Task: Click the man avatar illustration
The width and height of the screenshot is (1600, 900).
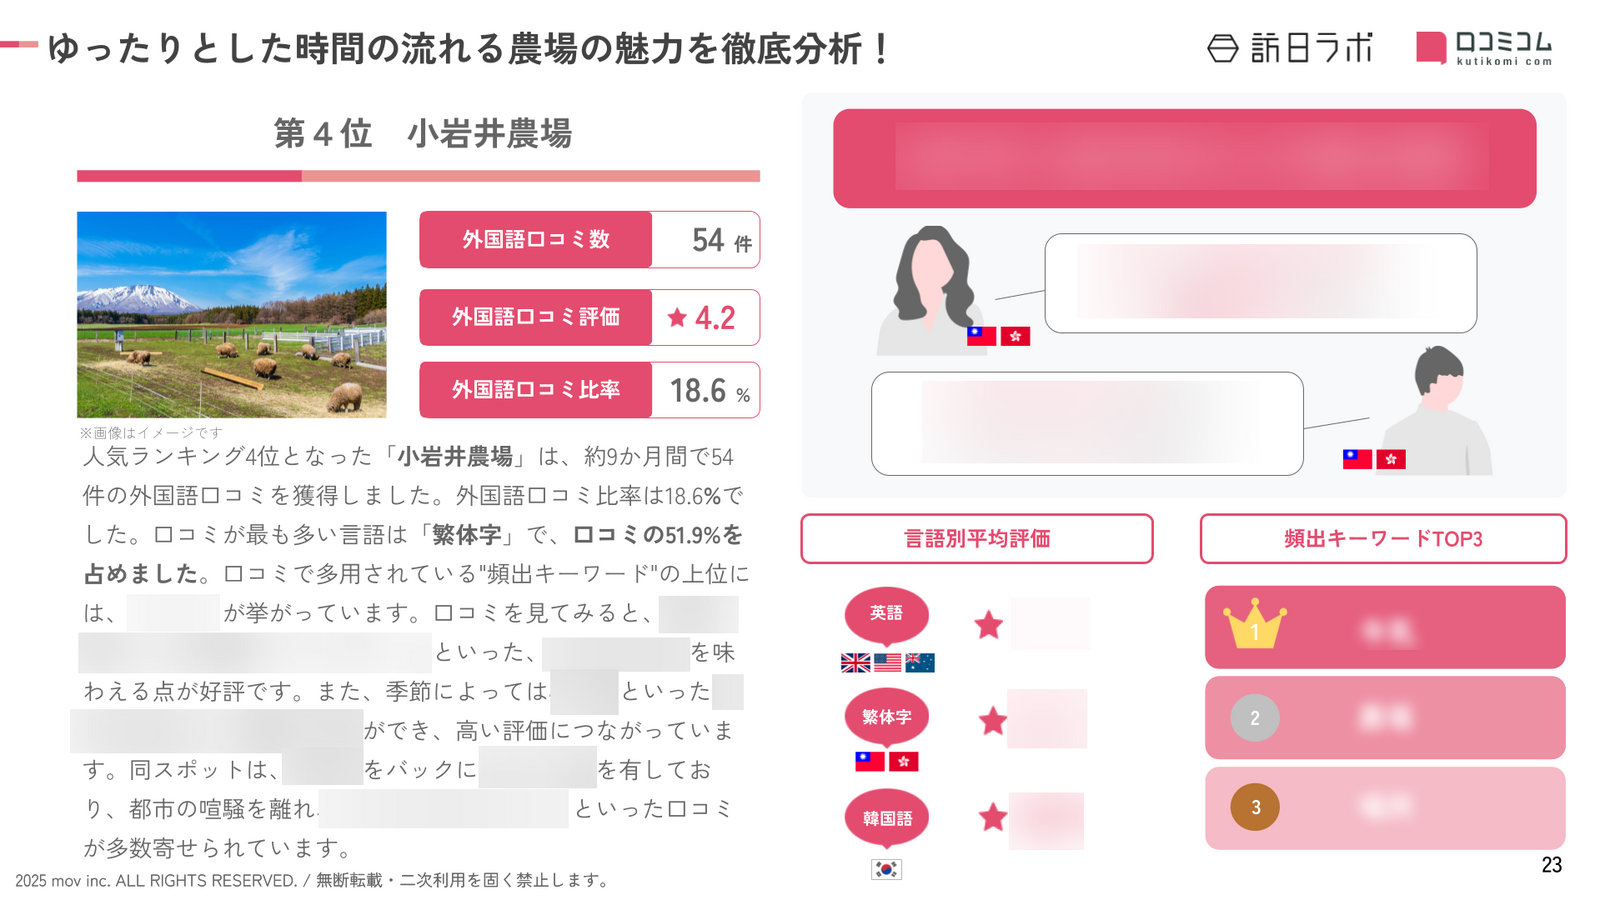Action: coord(1438,410)
